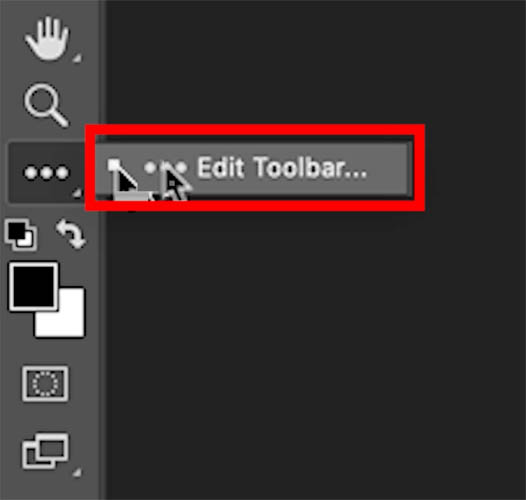Viewport: 526px width, 500px height.
Task: Select the Hand tool
Action: pyautogui.click(x=47, y=39)
